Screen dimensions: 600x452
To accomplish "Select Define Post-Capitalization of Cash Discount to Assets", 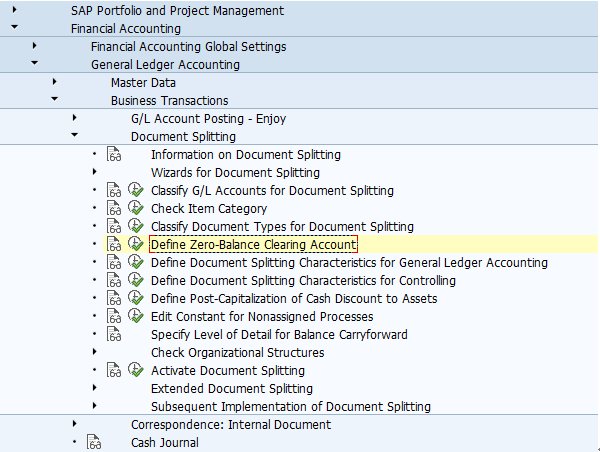I will 294,299.
